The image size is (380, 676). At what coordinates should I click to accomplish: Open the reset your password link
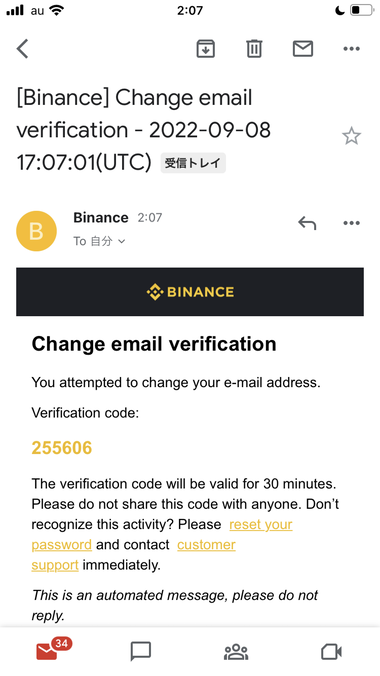(162, 535)
